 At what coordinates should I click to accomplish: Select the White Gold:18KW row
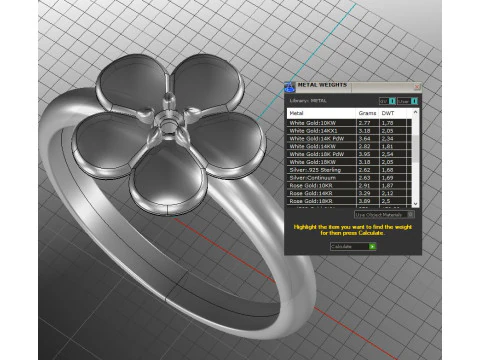click(x=349, y=162)
